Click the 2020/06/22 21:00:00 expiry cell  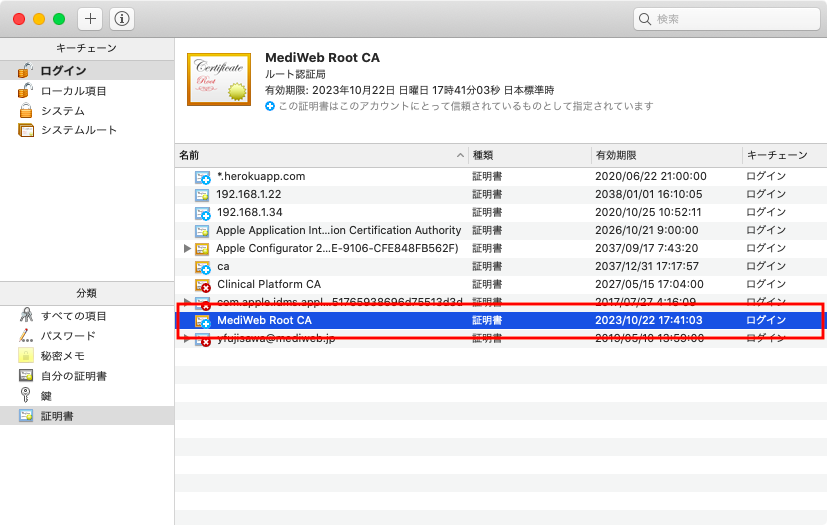(651, 176)
